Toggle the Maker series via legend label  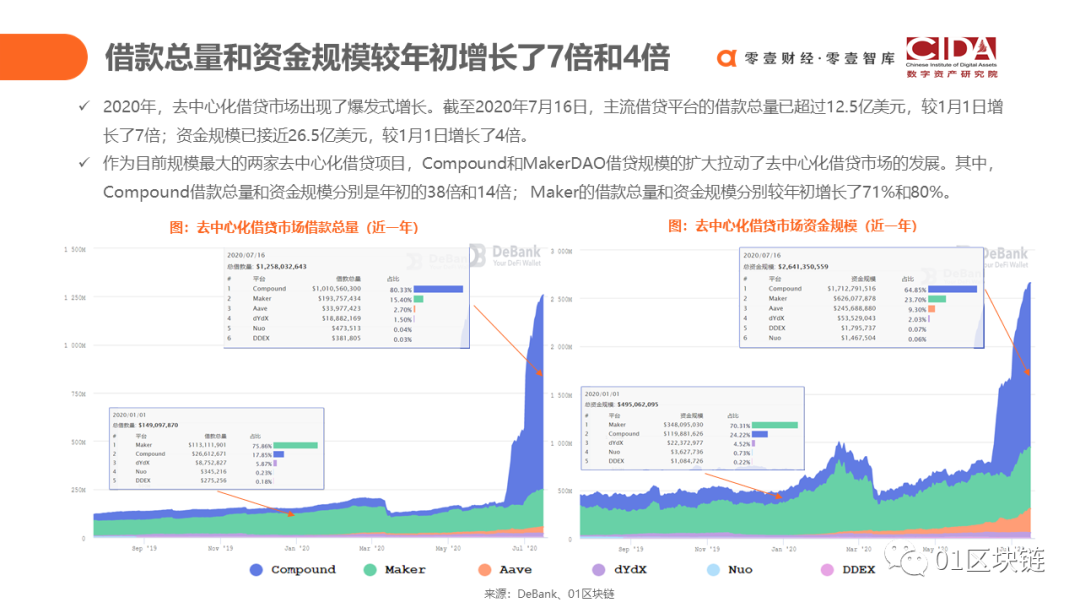coord(405,570)
